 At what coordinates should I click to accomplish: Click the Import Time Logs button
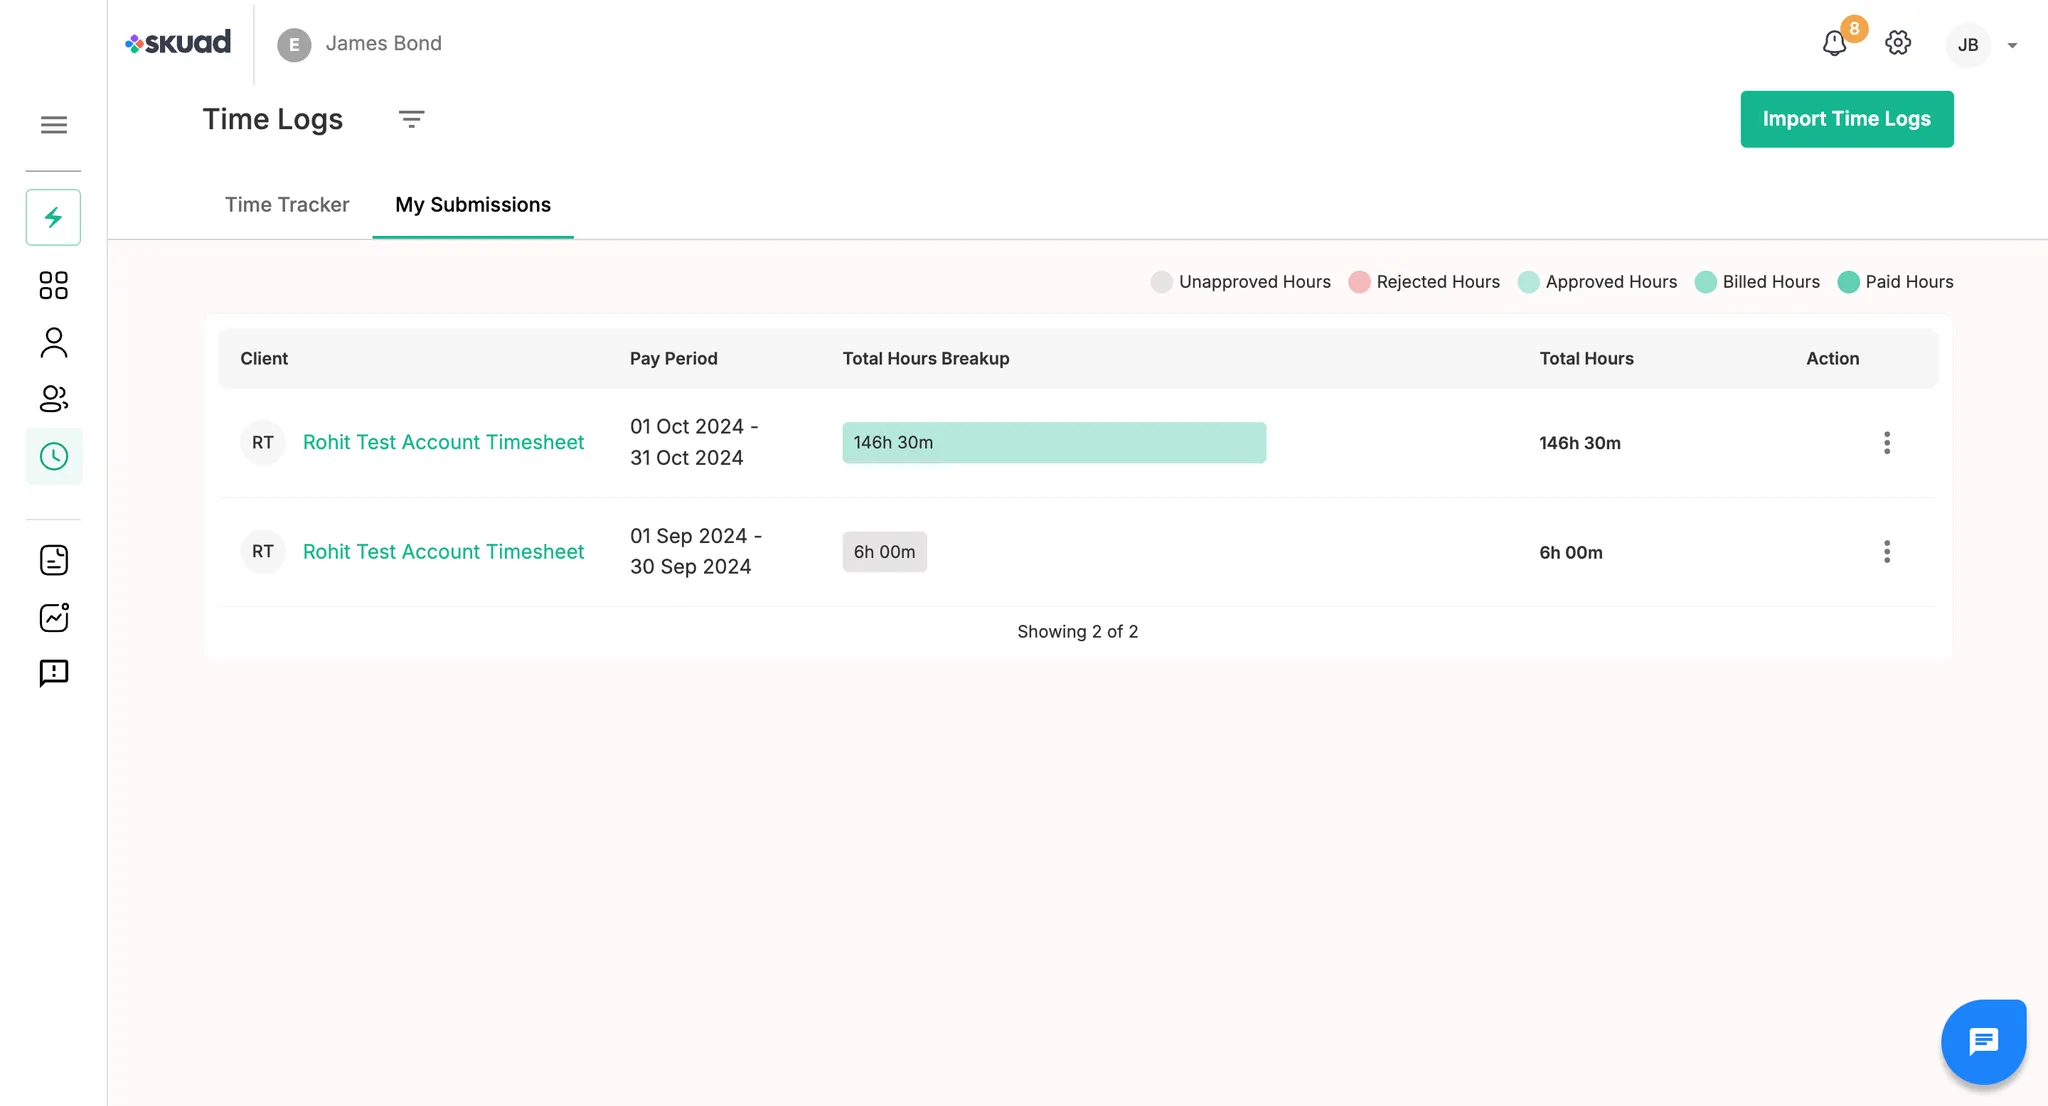(1846, 119)
